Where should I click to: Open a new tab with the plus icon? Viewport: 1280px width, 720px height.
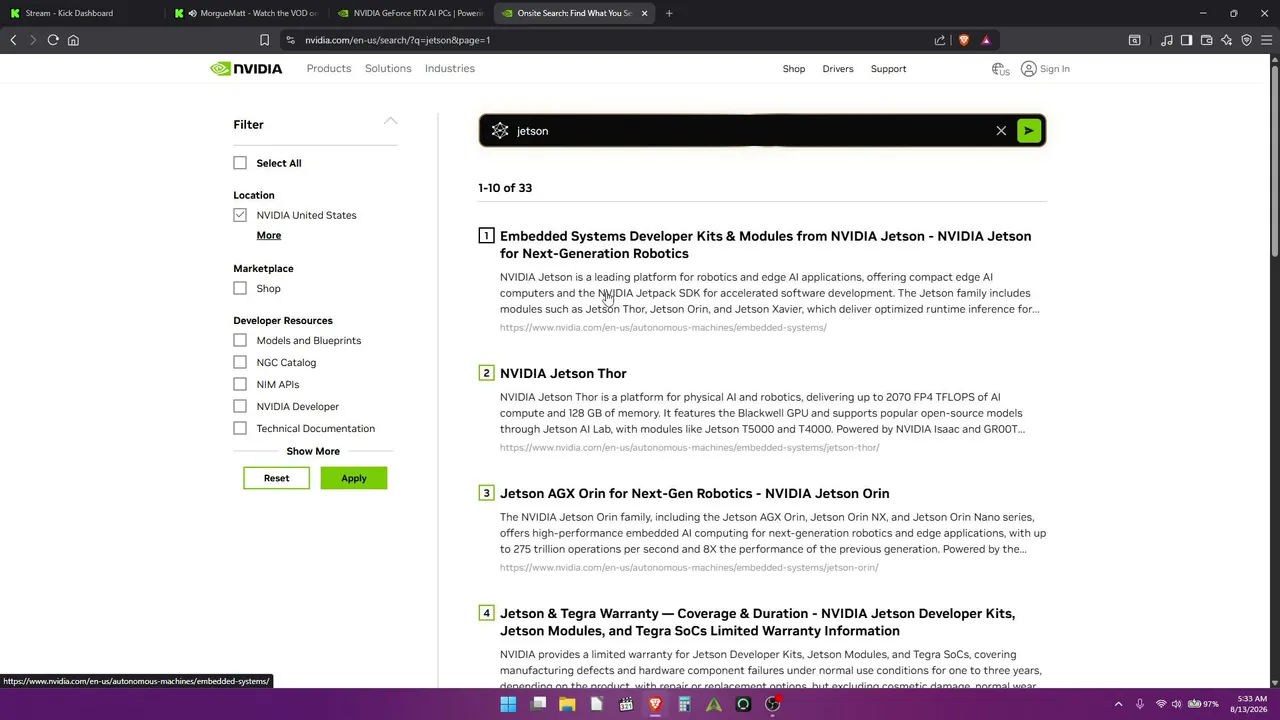pos(669,13)
